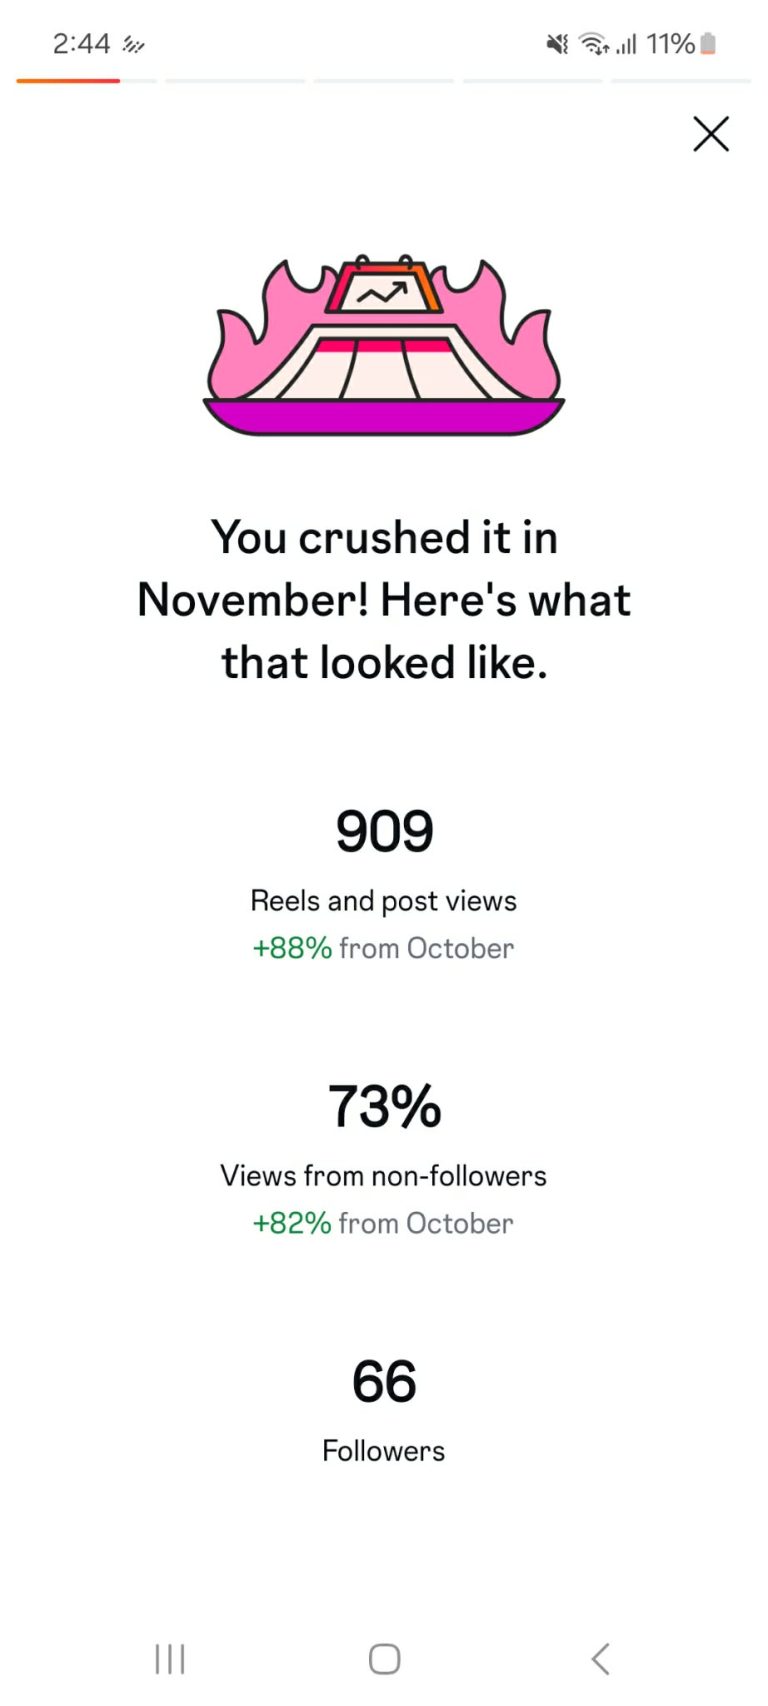Tap the "+82% from October" text
The height and width of the screenshot is (1706, 768).
coord(384,1223)
